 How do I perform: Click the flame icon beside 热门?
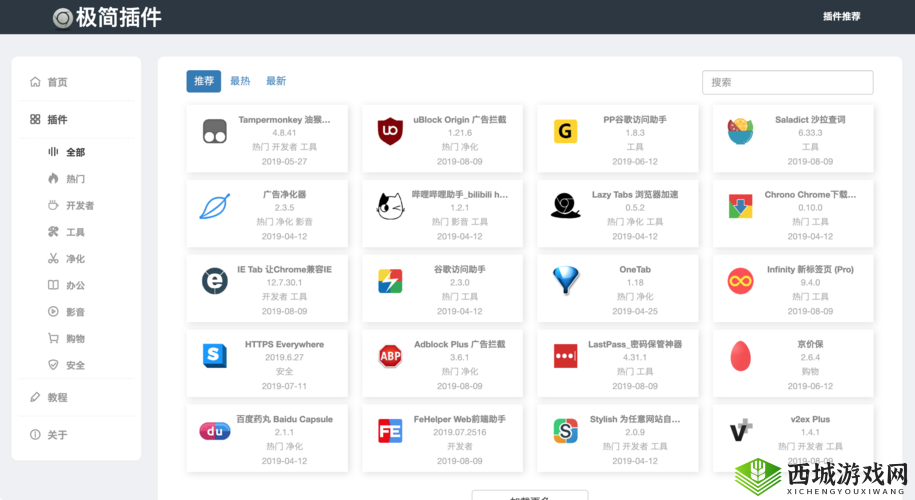[53, 179]
